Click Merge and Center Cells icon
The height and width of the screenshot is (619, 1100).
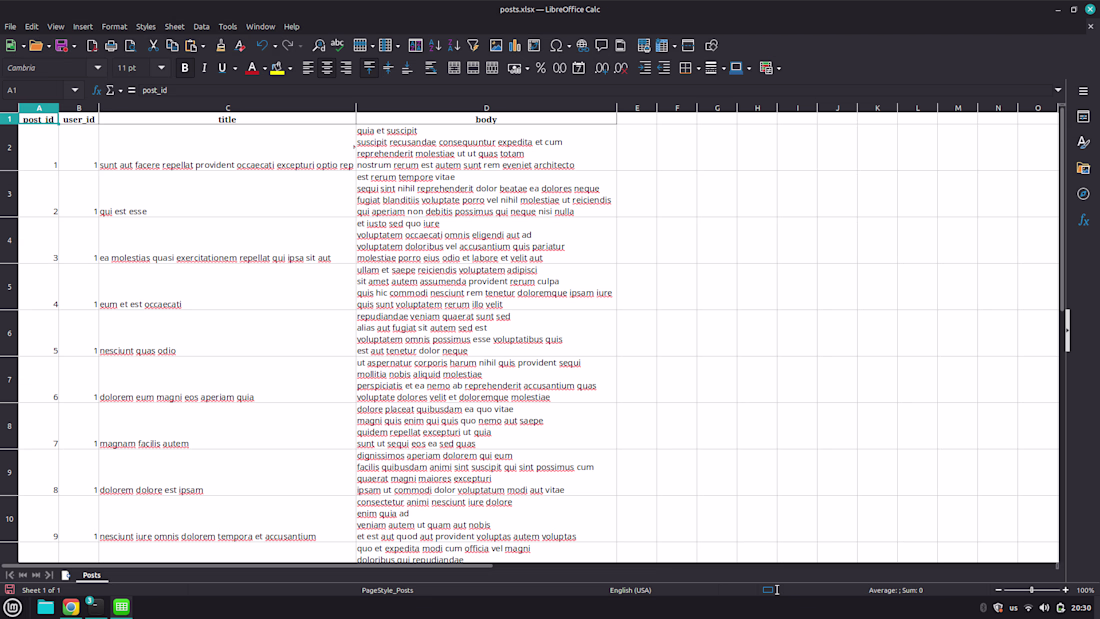coord(454,68)
